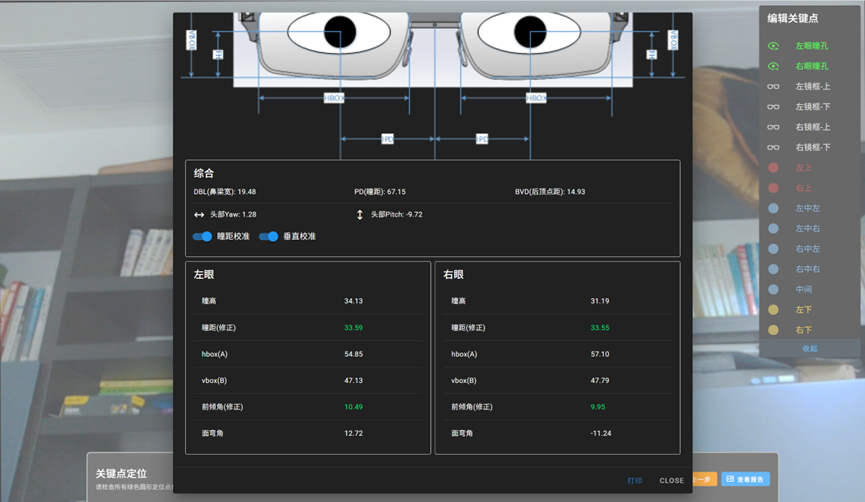The height and width of the screenshot is (502, 865).
Task: Click left eye 前倾角 value 10.49
Action: click(x=354, y=407)
